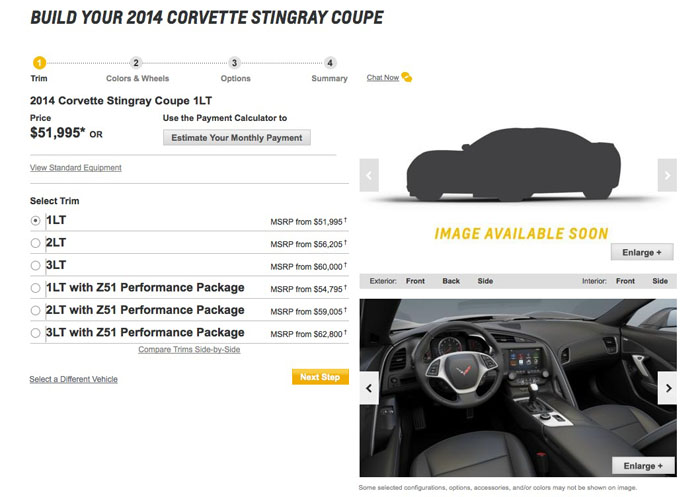This screenshot has height=497, width=700.
Task: Click the Next Step button
Action: coord(320,377)
